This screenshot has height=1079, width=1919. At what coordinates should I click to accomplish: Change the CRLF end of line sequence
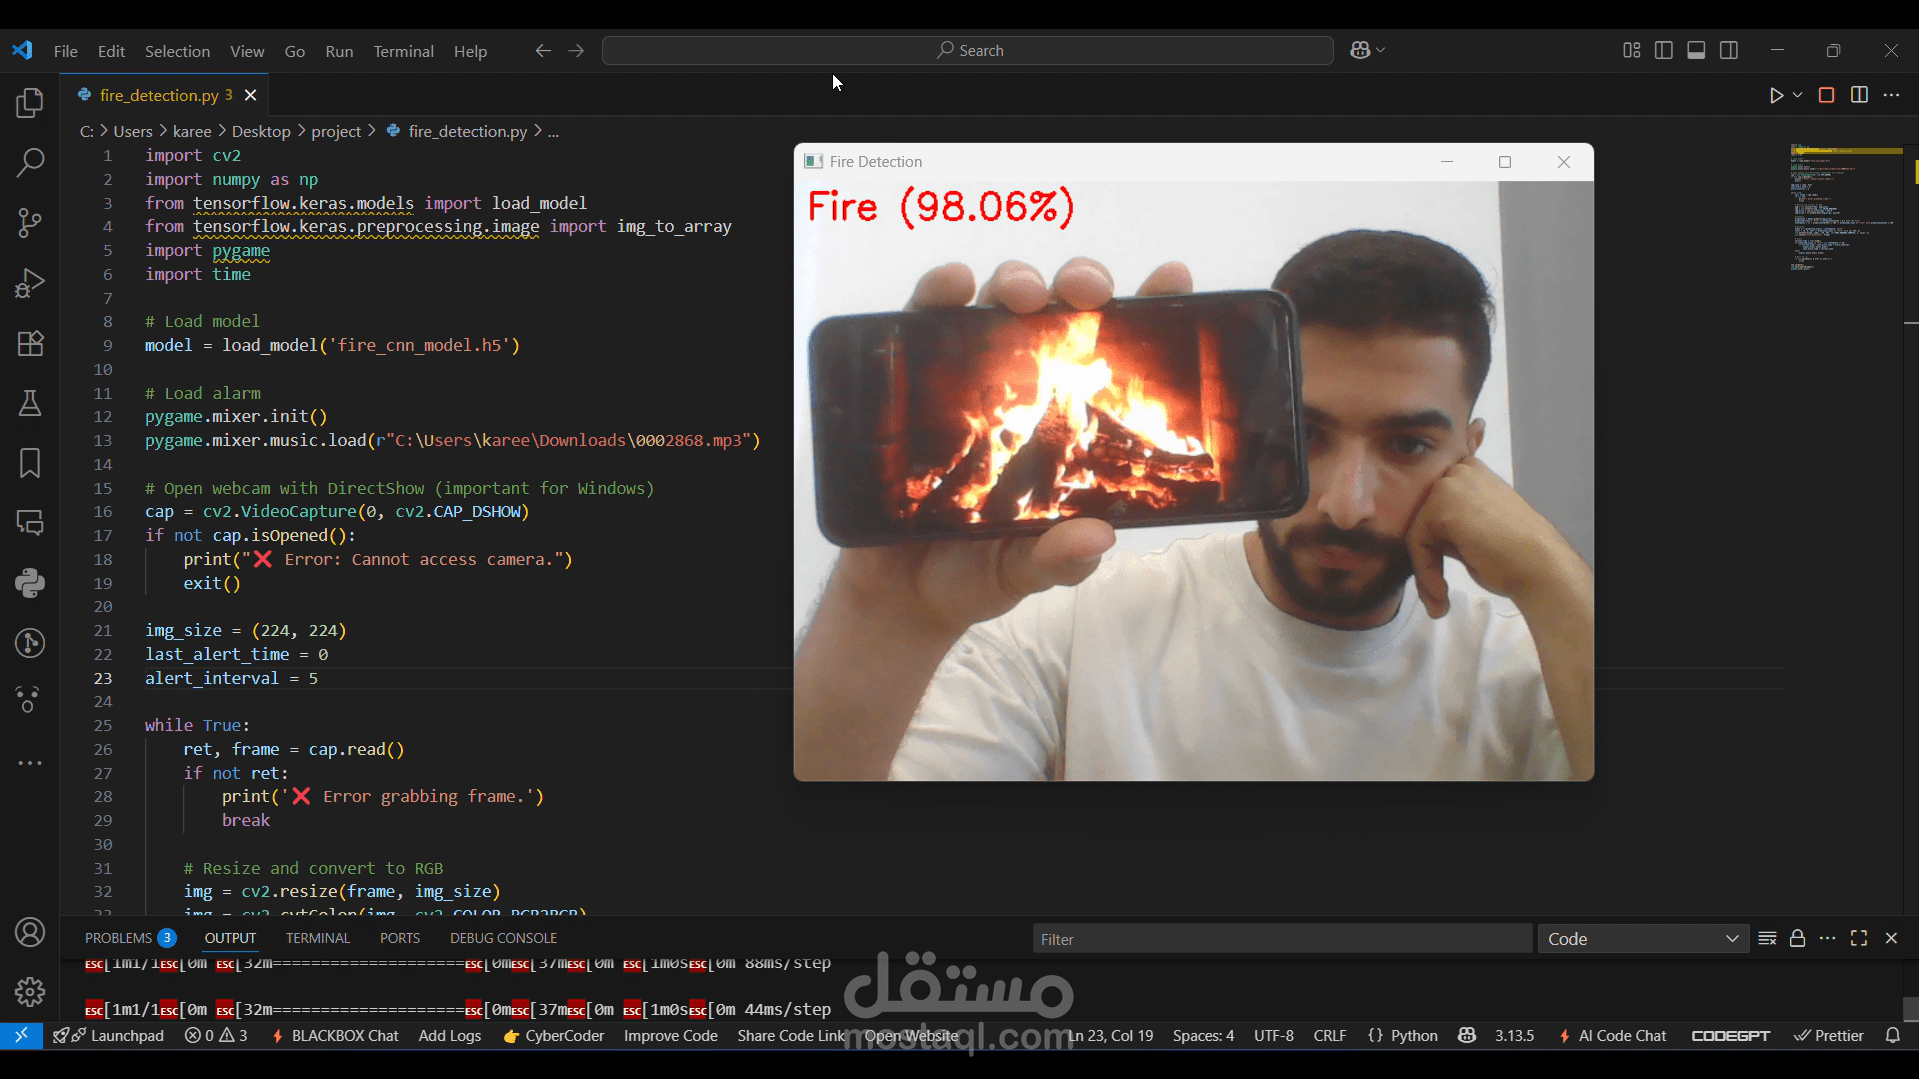tap(1330, 1035)
